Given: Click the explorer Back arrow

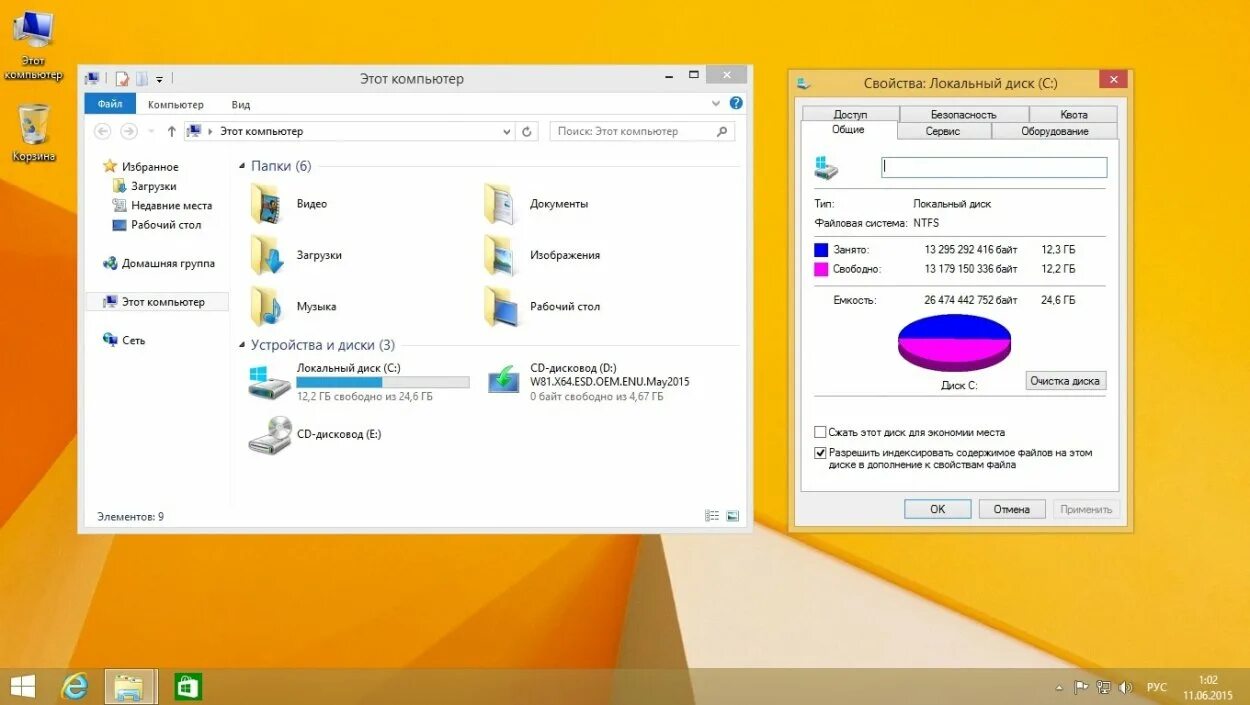Looking at the screenshot, I should click(102, 131).
